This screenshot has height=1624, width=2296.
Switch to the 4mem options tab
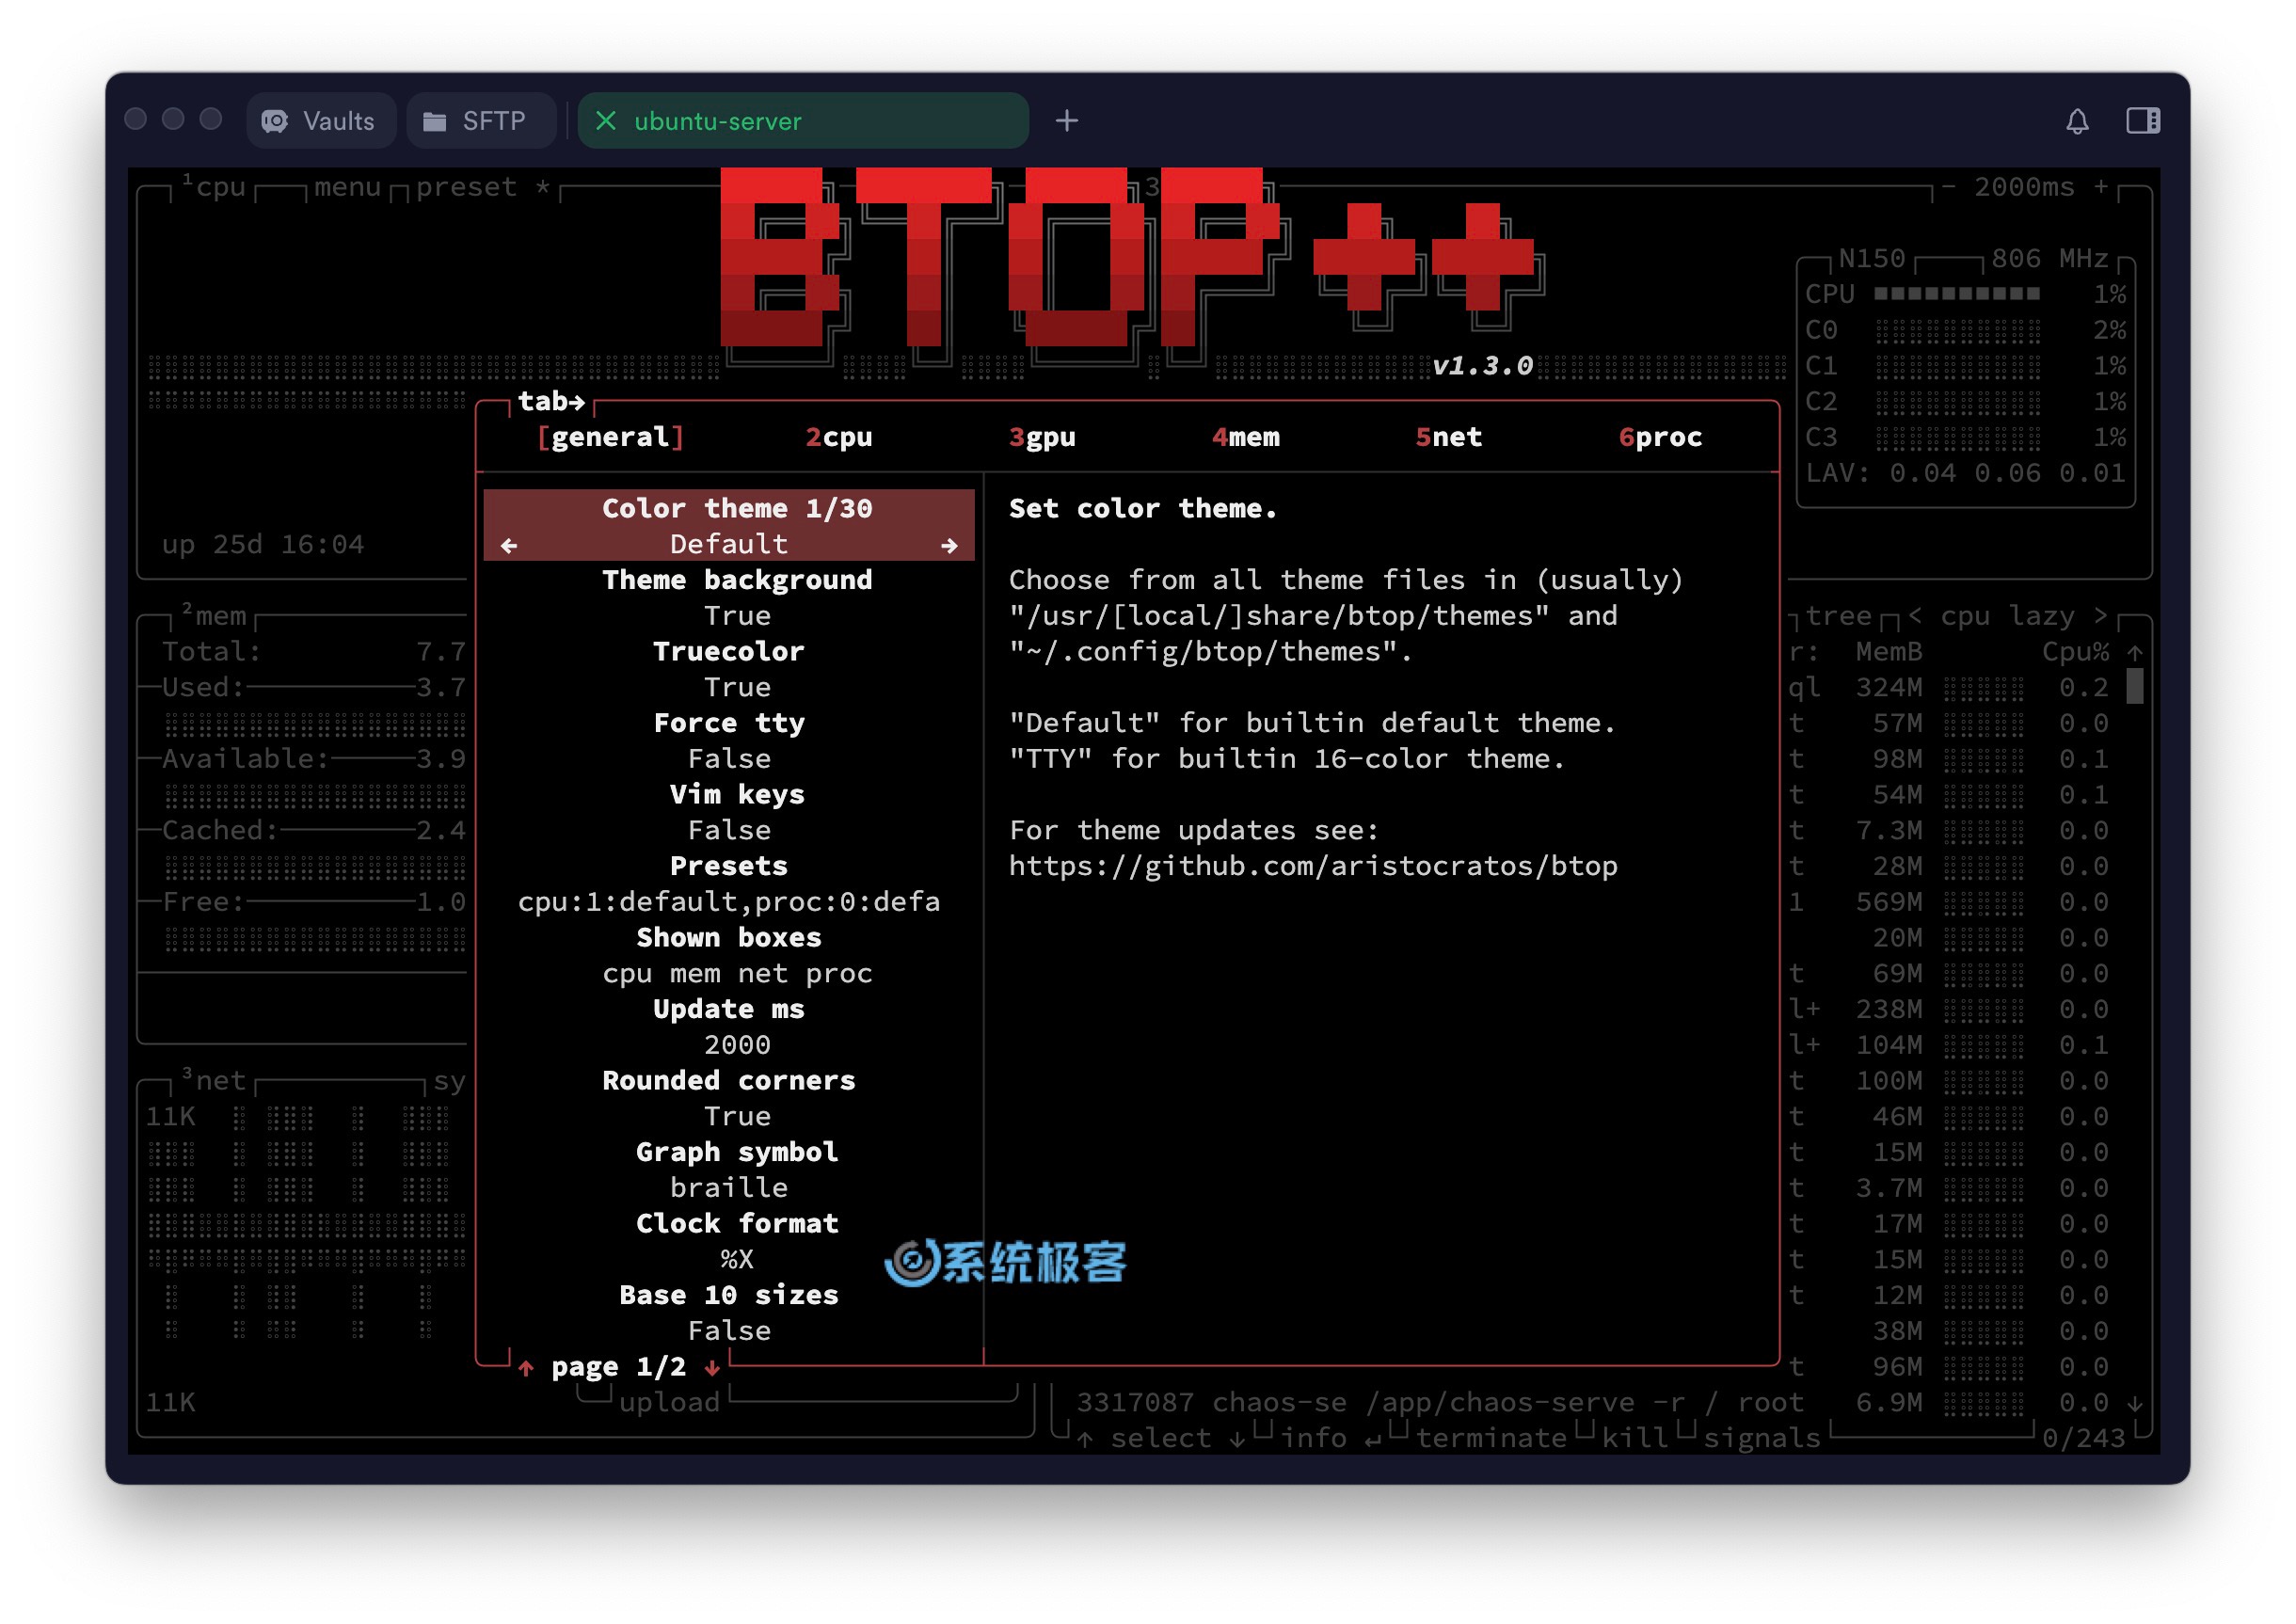[1246, 437]
